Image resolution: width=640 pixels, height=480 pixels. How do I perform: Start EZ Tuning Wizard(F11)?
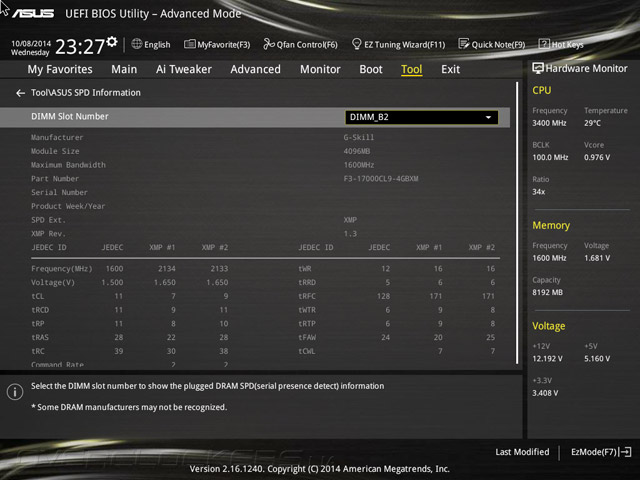398,44
